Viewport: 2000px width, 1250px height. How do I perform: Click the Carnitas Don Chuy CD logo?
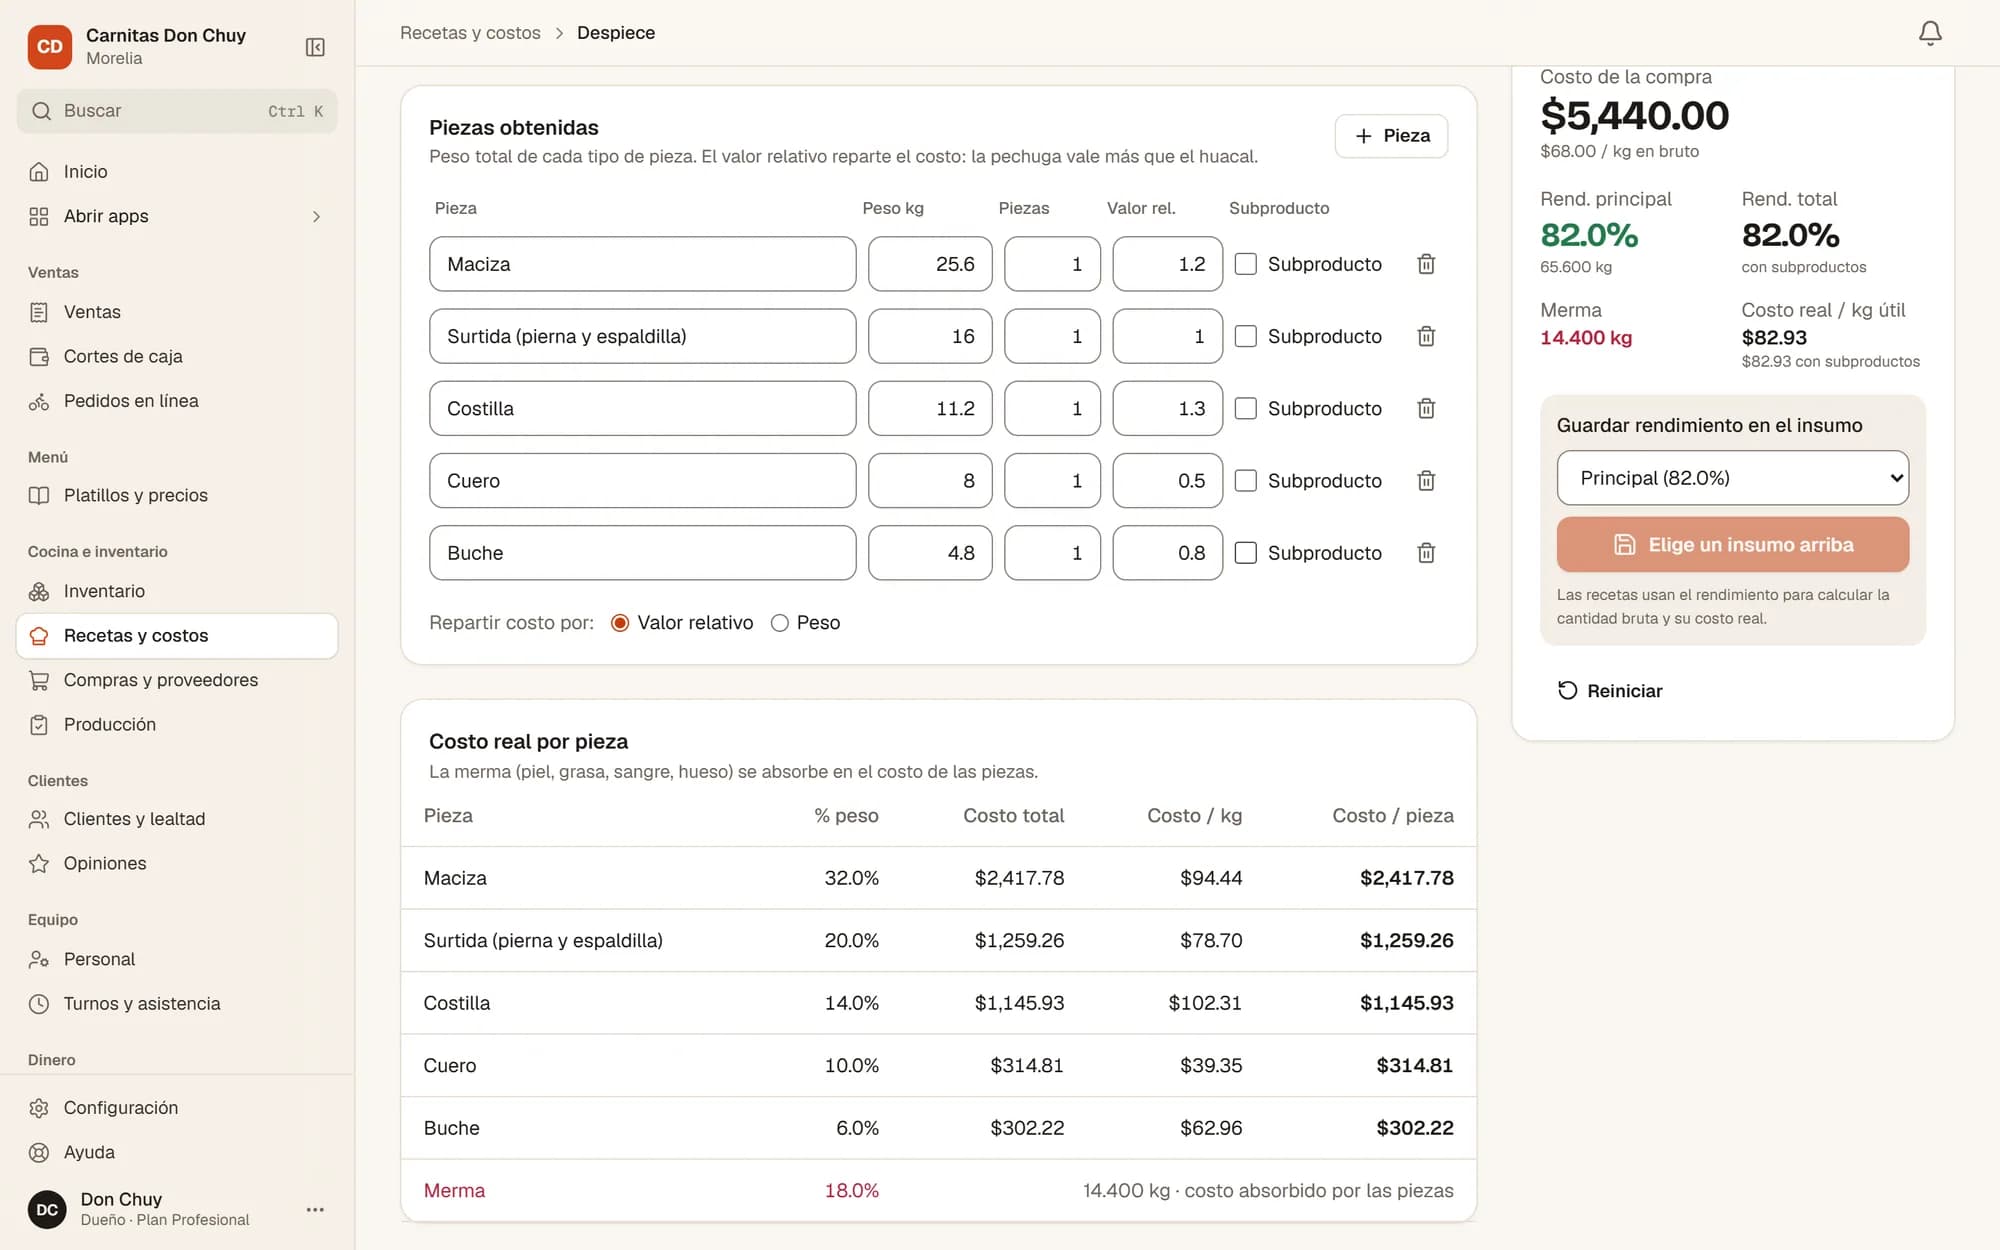pyautogui.click(x=50, y=47)
